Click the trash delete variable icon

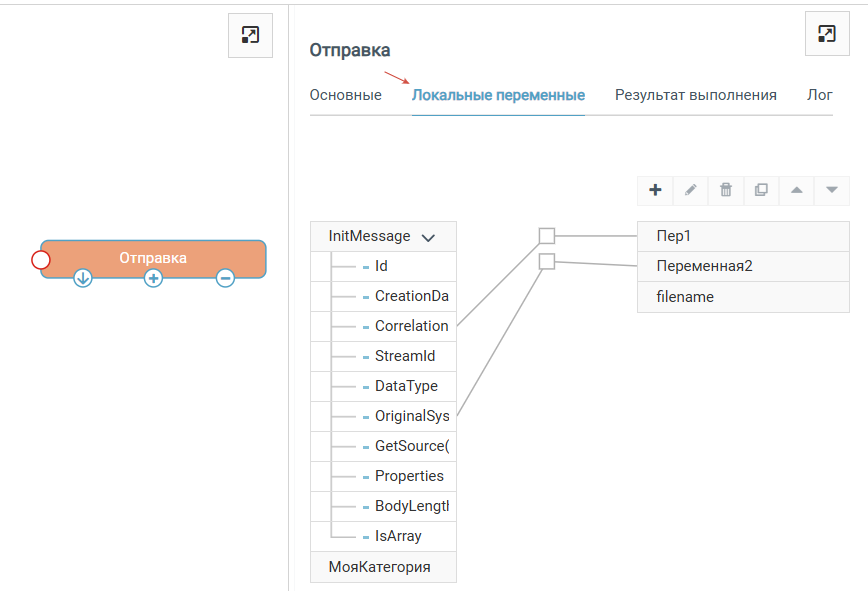(x=726, y=190)
